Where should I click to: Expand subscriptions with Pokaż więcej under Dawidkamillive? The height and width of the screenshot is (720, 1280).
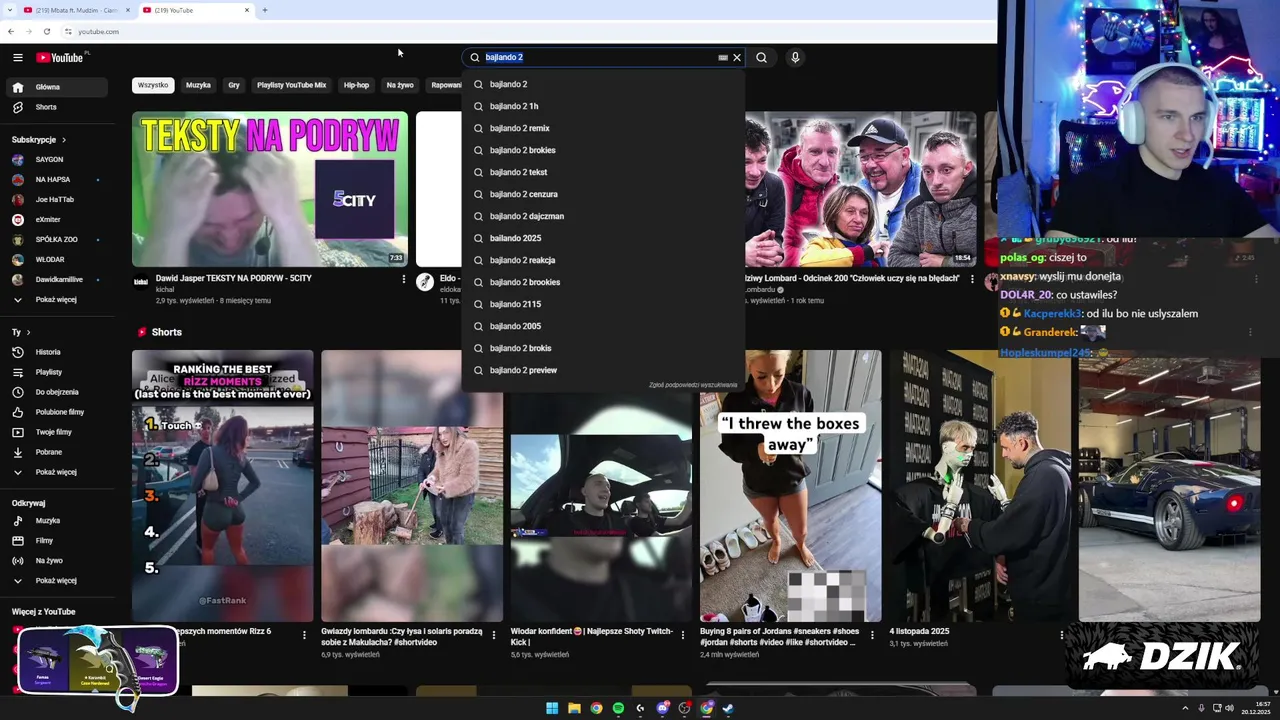[58, 300]
